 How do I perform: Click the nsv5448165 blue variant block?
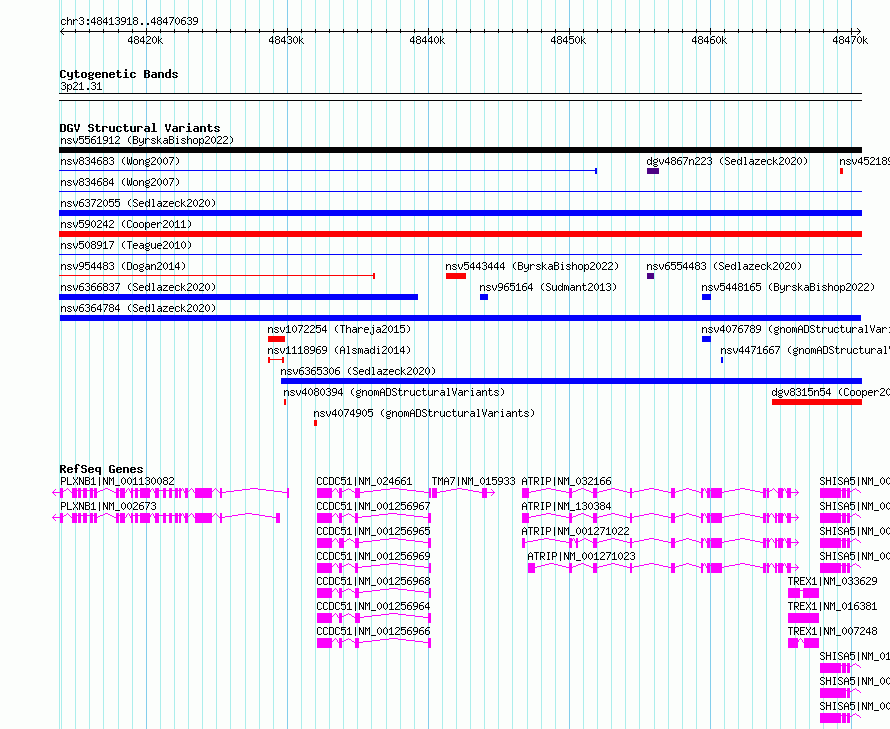coord(706,297)
